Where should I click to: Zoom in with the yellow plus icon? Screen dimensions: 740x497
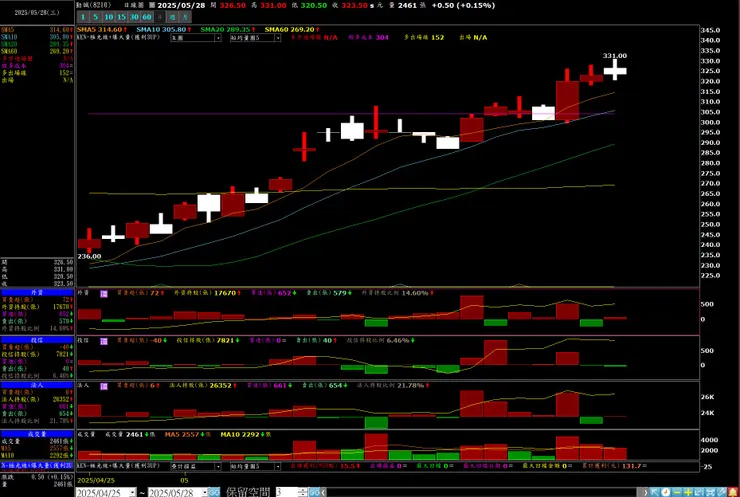pos(688,492)
